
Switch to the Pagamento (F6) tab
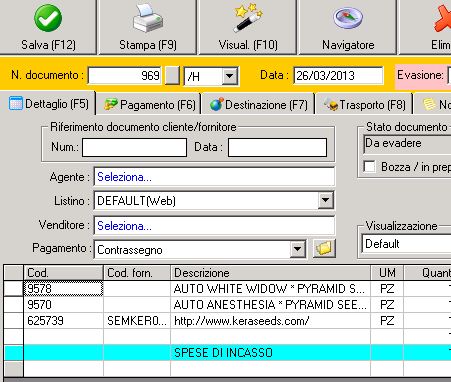[x=150, y=105]
